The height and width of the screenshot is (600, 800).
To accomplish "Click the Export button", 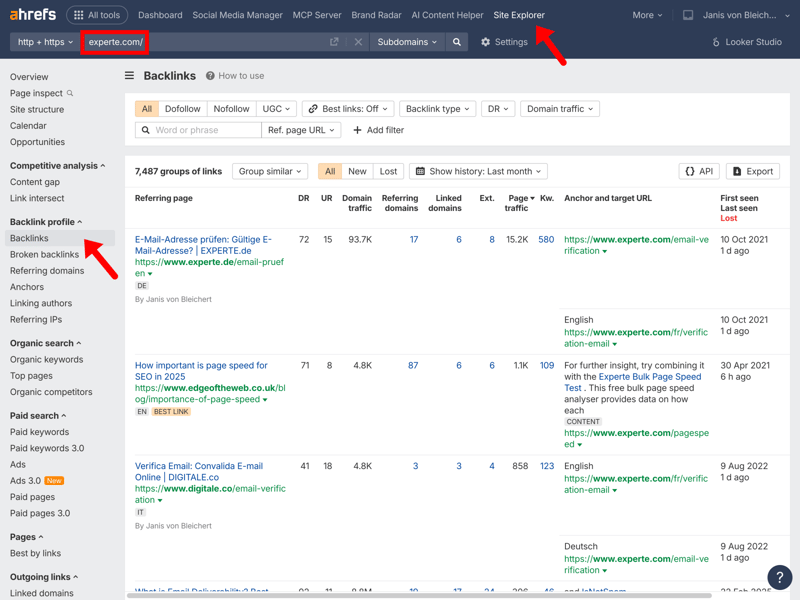I will point(753,171).
